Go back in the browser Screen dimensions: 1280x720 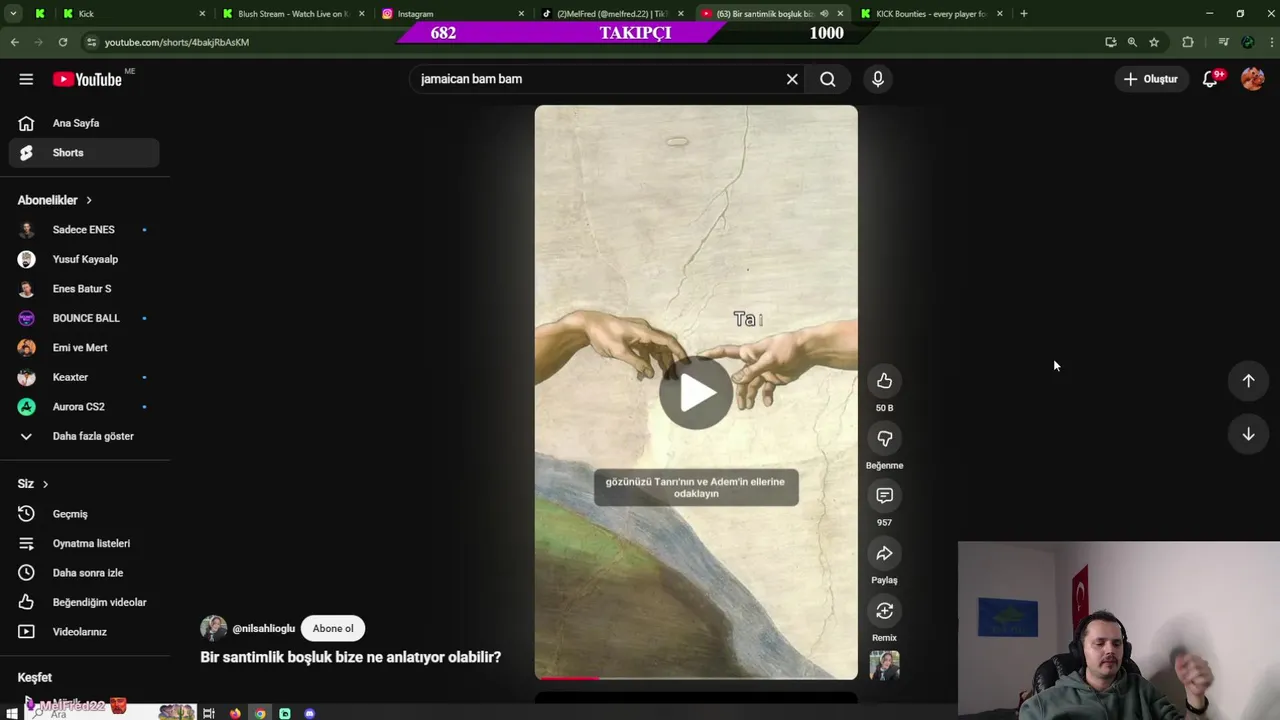coord(14,42)
